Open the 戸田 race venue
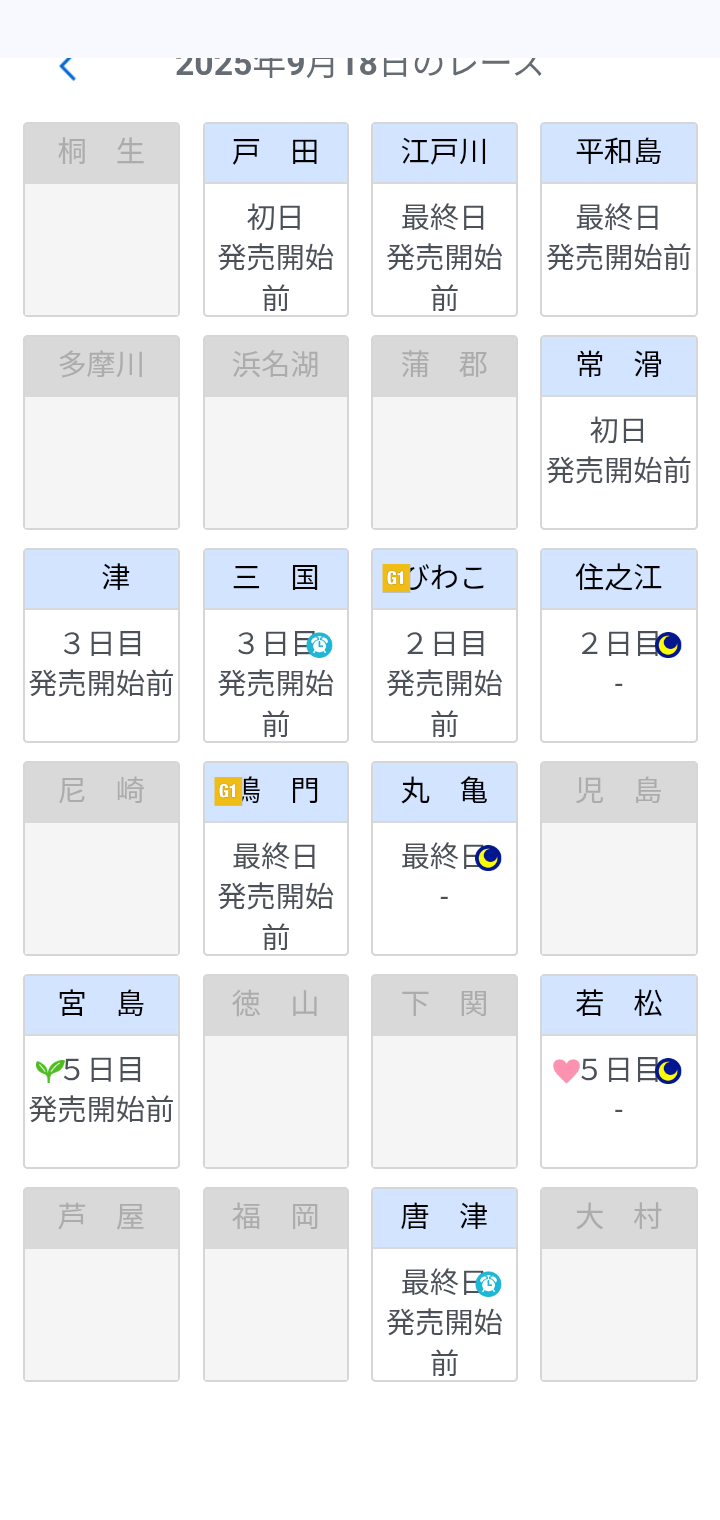Image resolution: width=720 pixels, height=1520 pixels. (x=276, y=153)
